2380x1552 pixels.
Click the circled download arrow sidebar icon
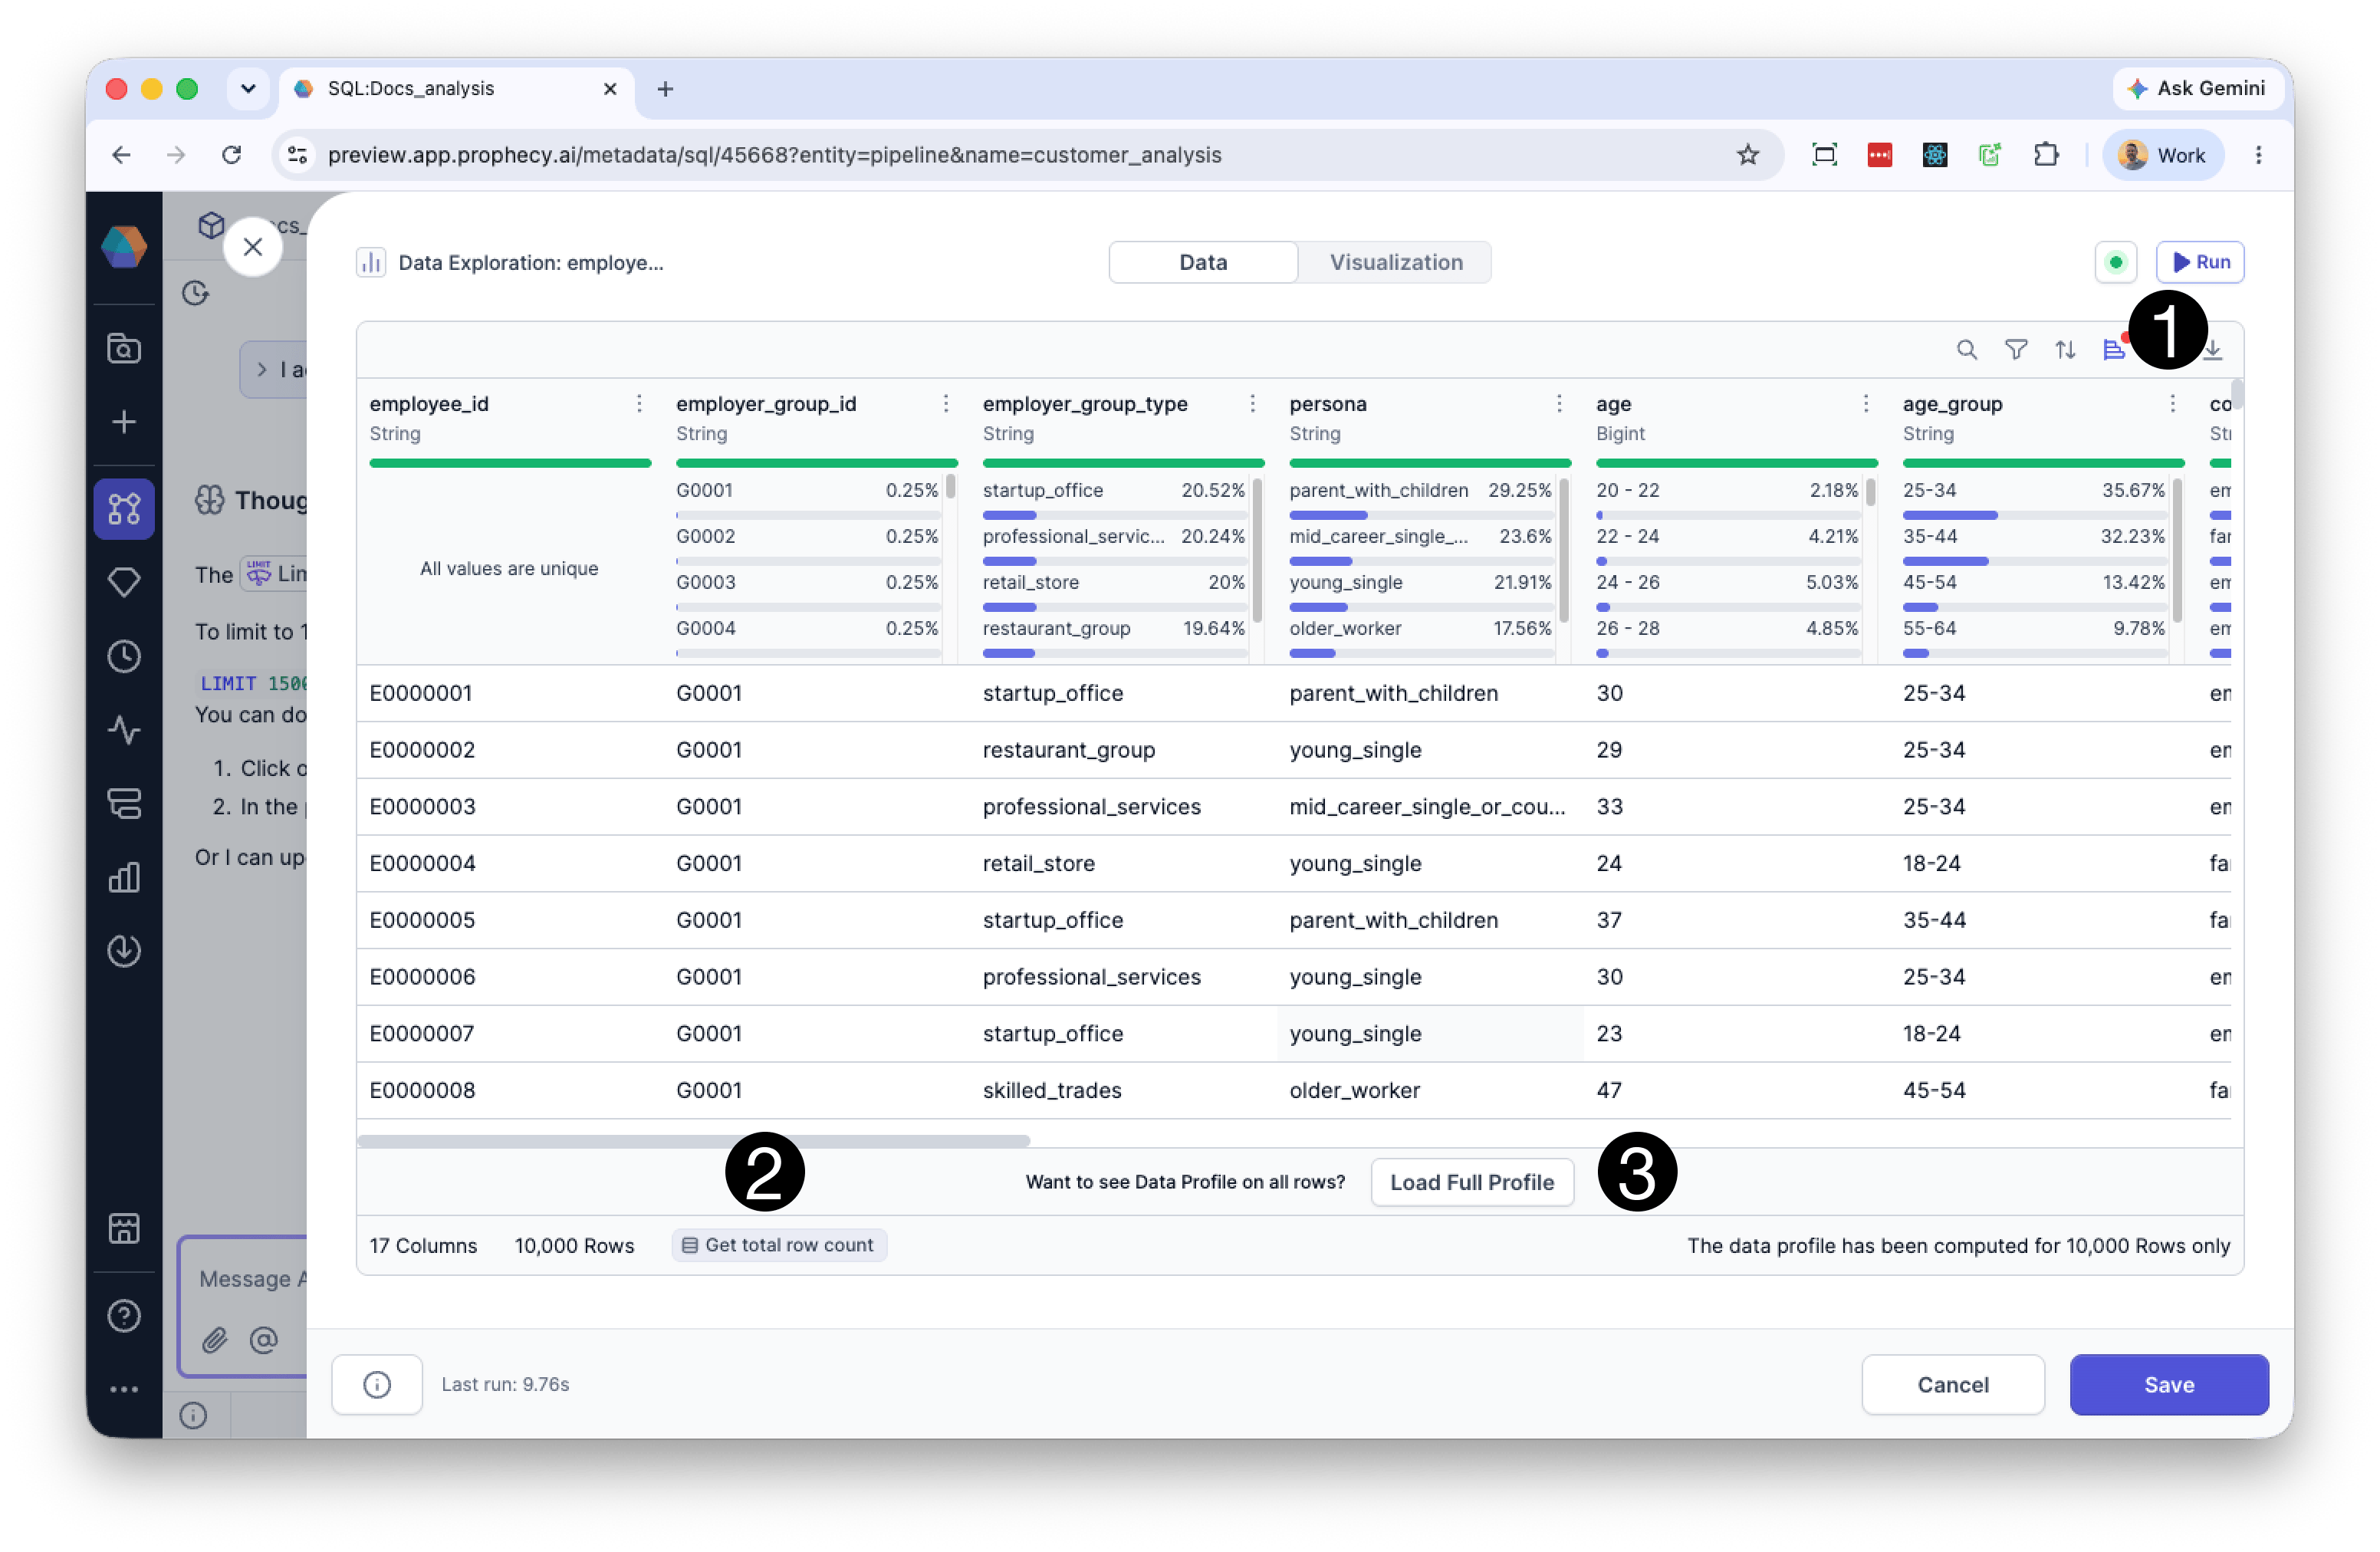point(124,950)
